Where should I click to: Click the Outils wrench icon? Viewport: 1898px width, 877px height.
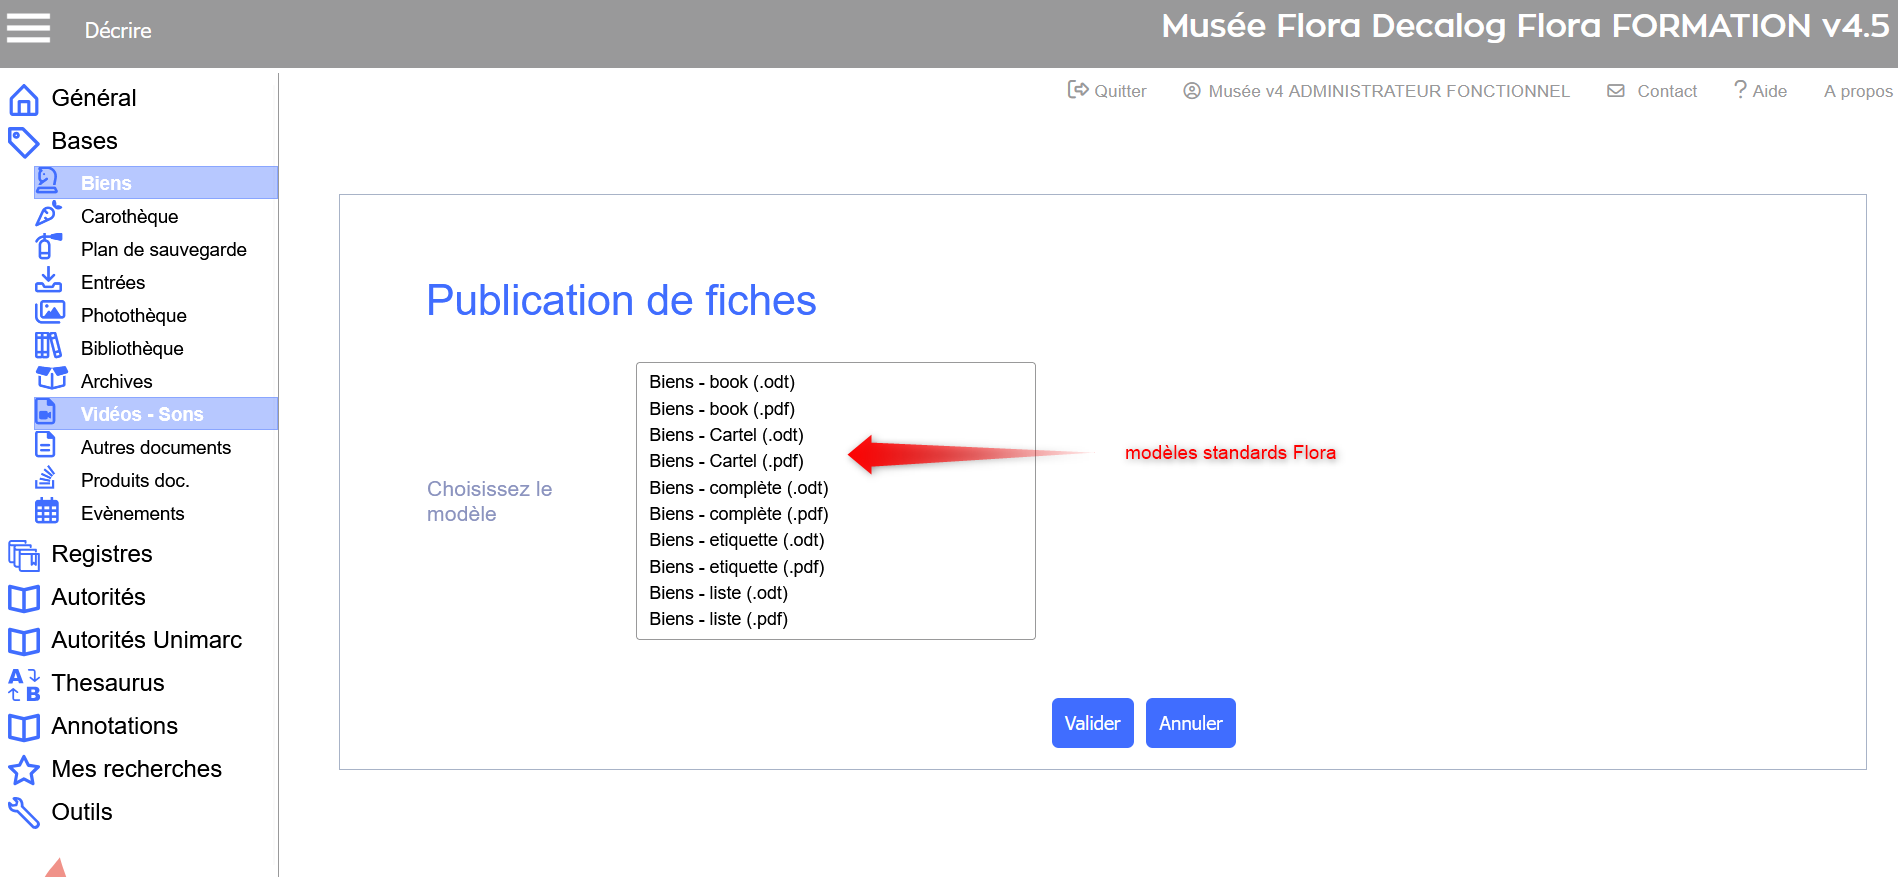pyautogui.click(x=24, y=813)
